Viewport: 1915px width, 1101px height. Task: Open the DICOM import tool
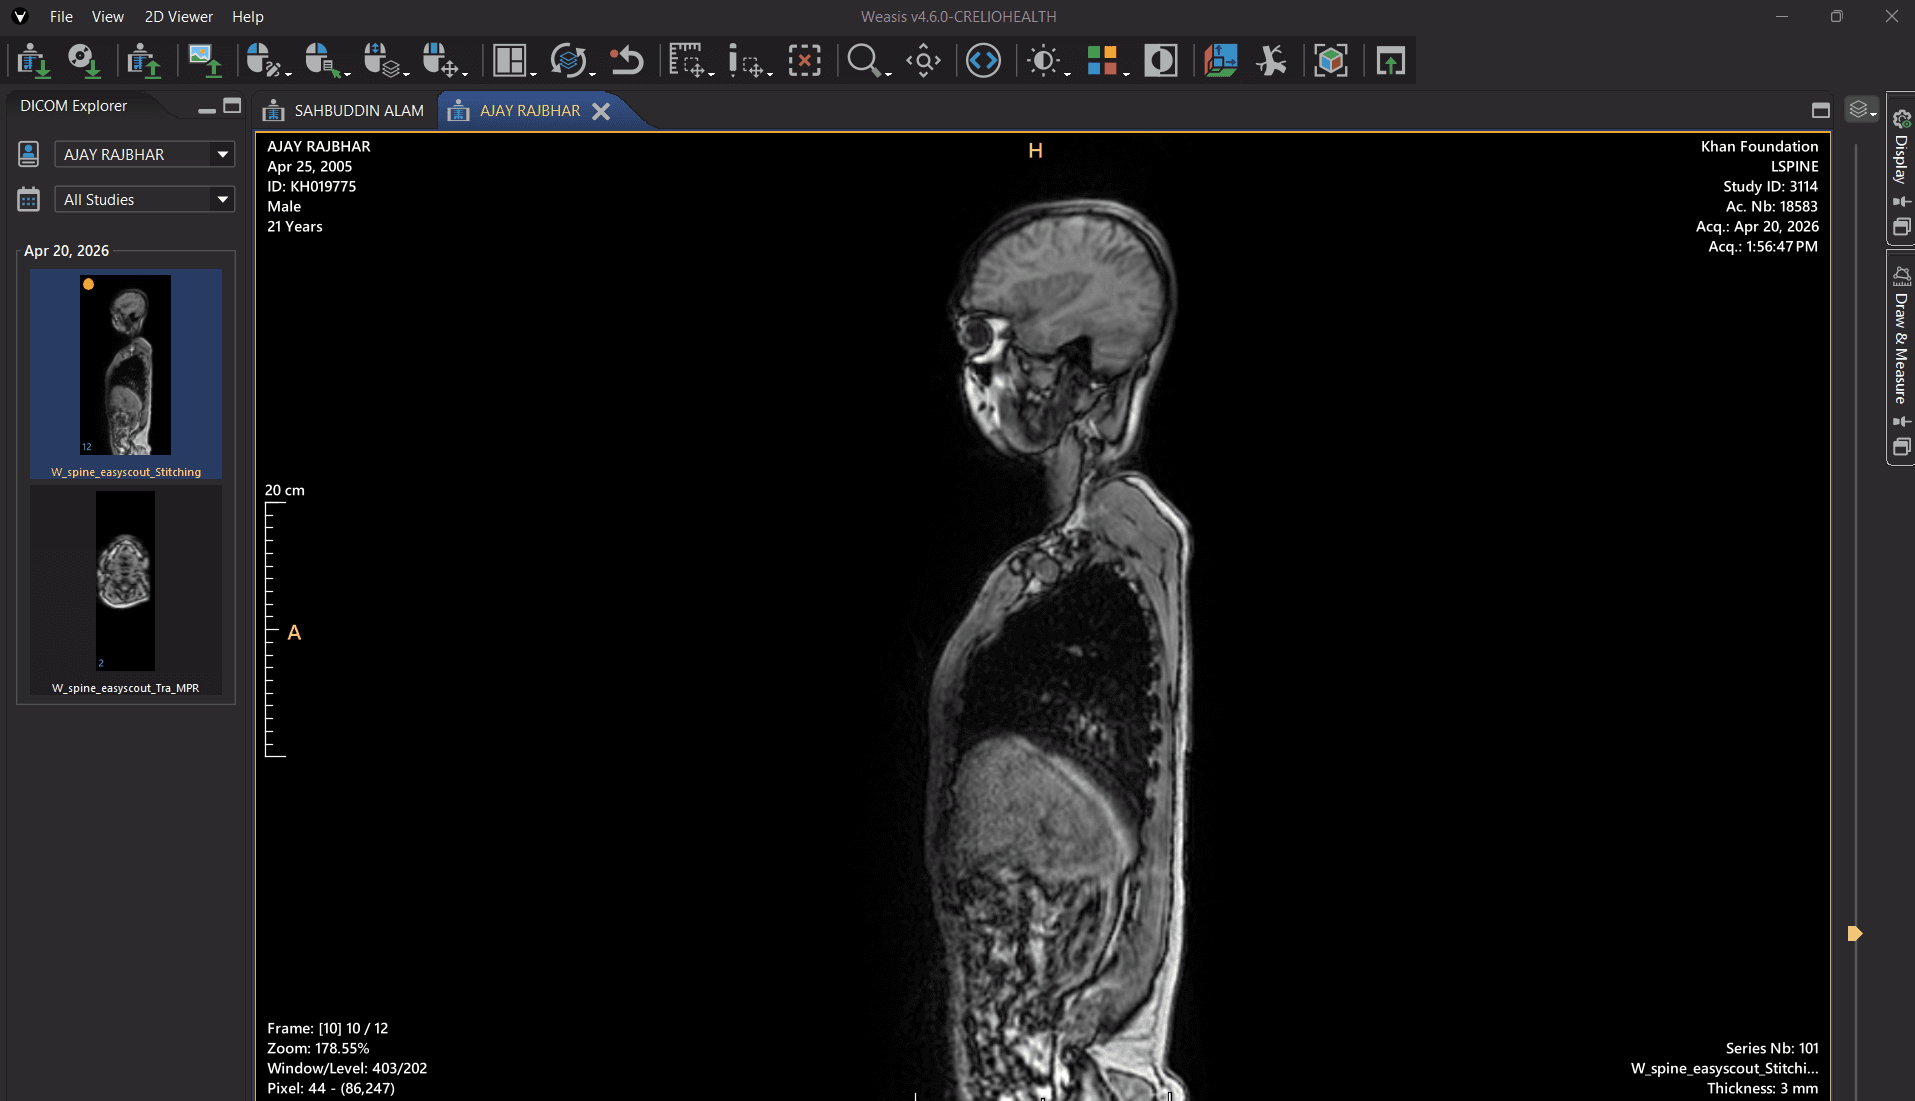pos(33,61)
